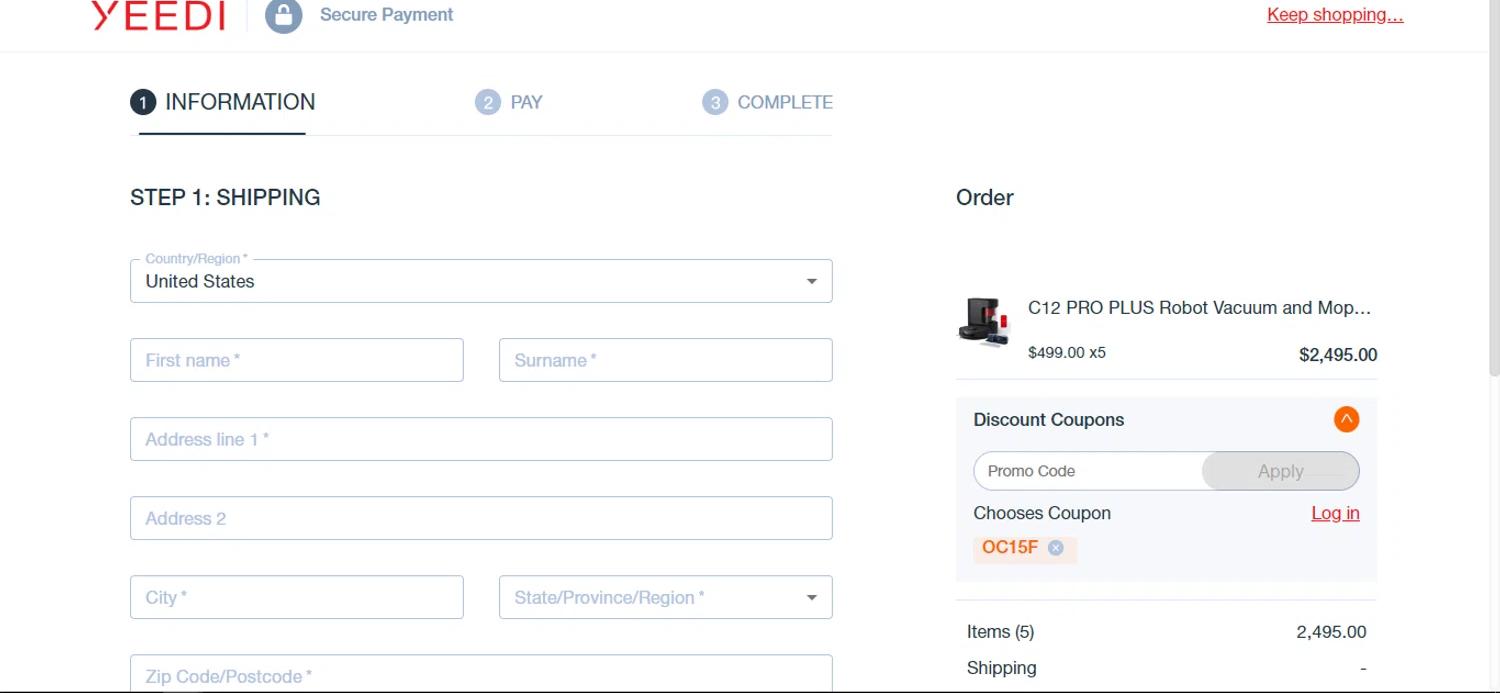1500x693 pixels.
Task: Focus the City field
Action: [x=297, y=597]
